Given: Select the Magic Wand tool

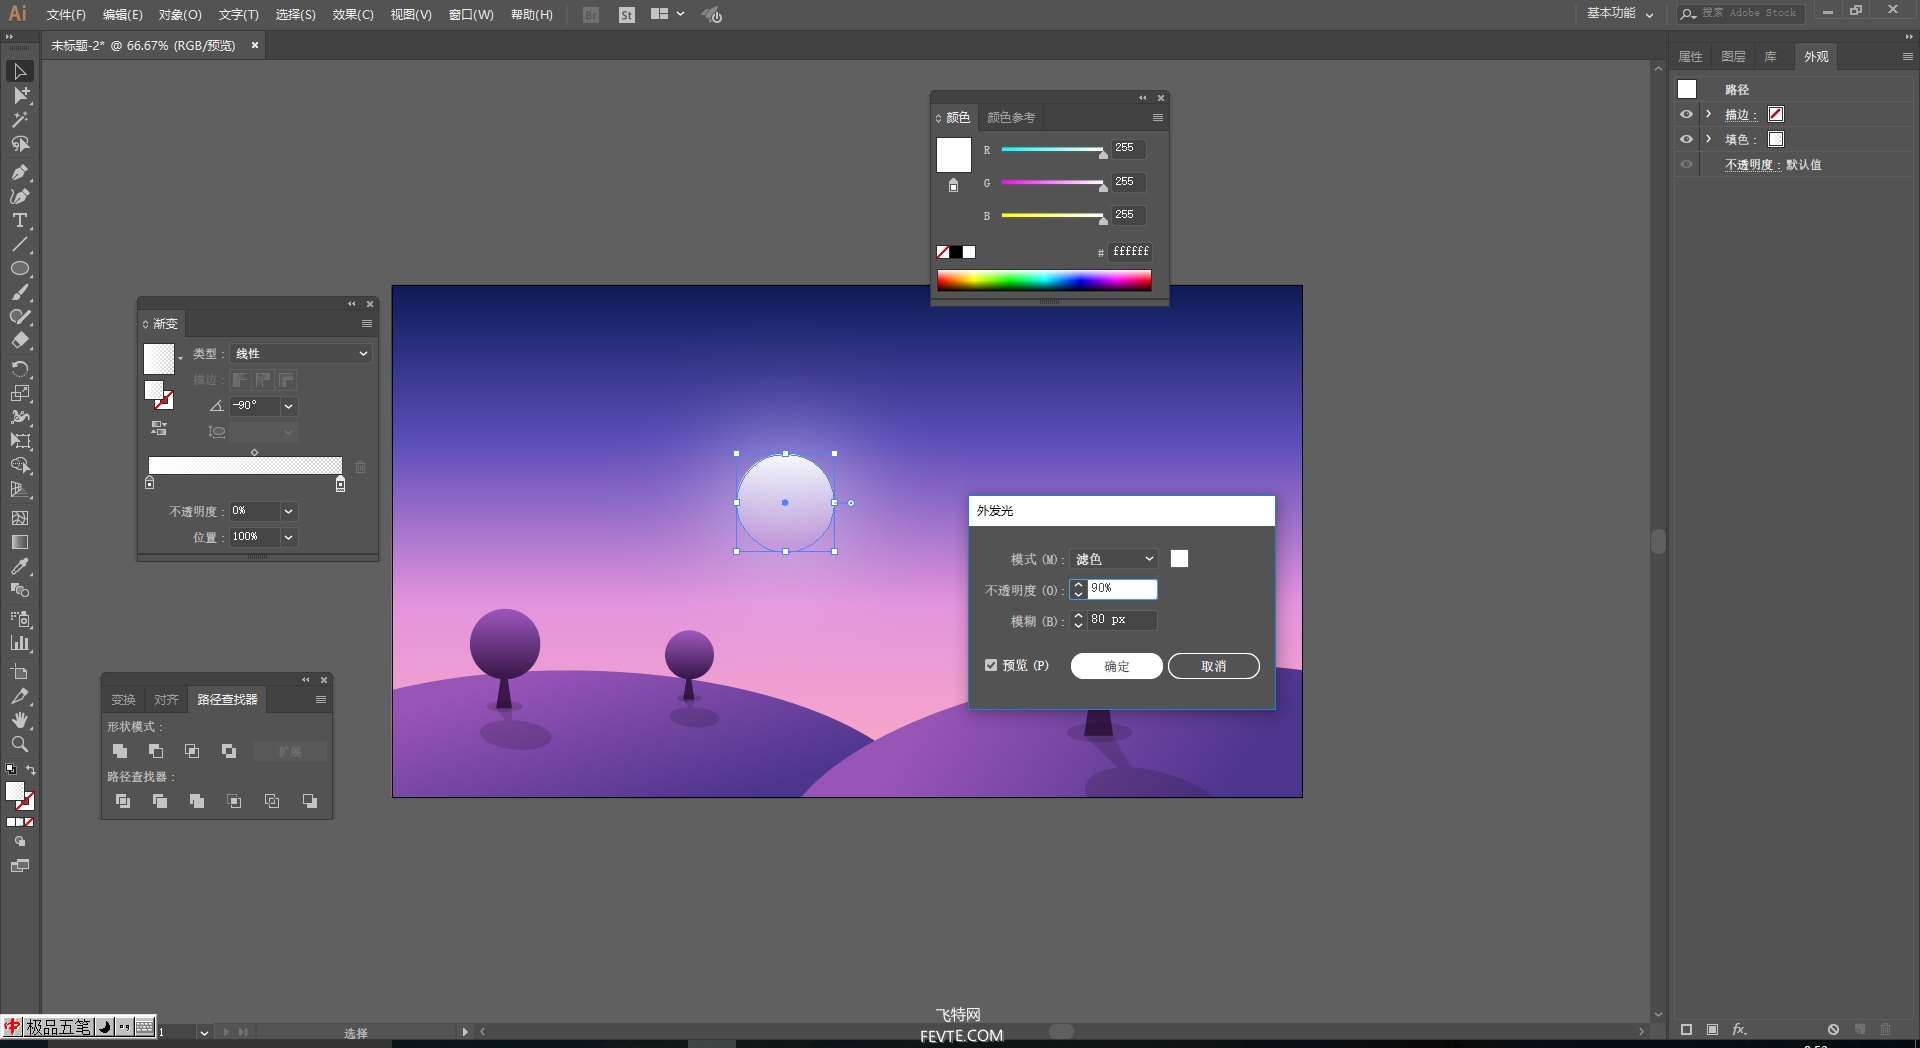Looking at the screenshot, I should 20,120.
